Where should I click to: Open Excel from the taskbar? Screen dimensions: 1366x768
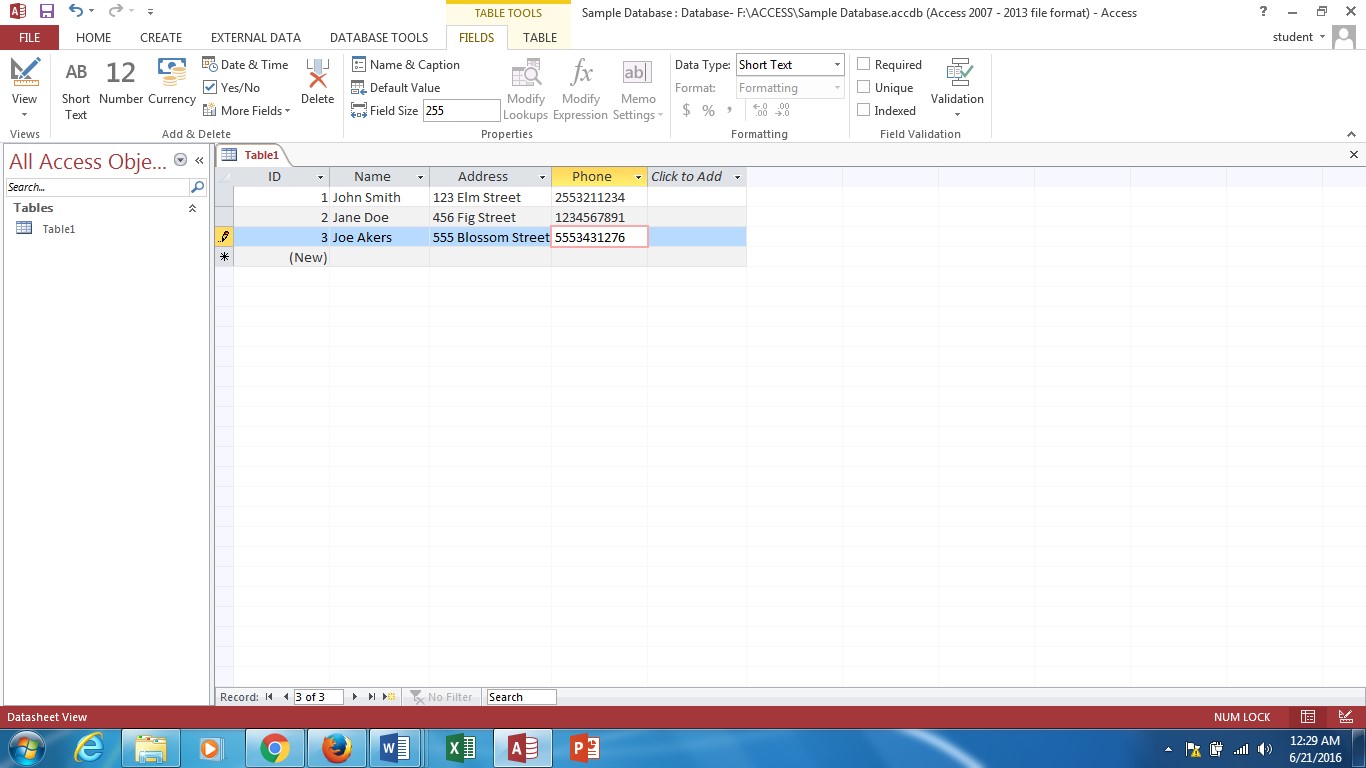460,748
